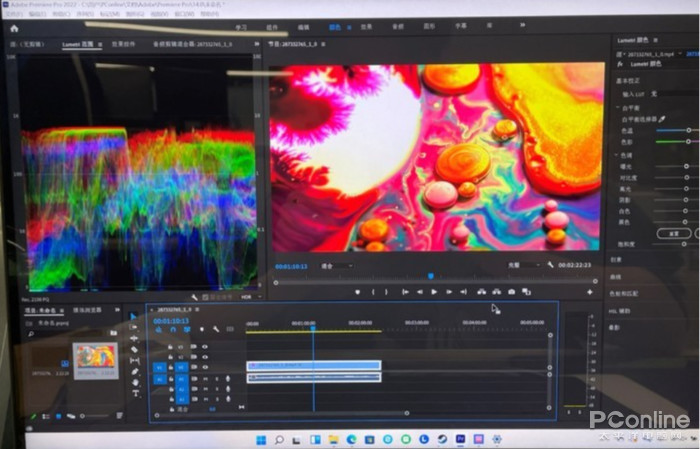The height and width of the screenshot is (449, 700).
Task: Open the timeline wrench settings icon
Action: pos(215,328)
